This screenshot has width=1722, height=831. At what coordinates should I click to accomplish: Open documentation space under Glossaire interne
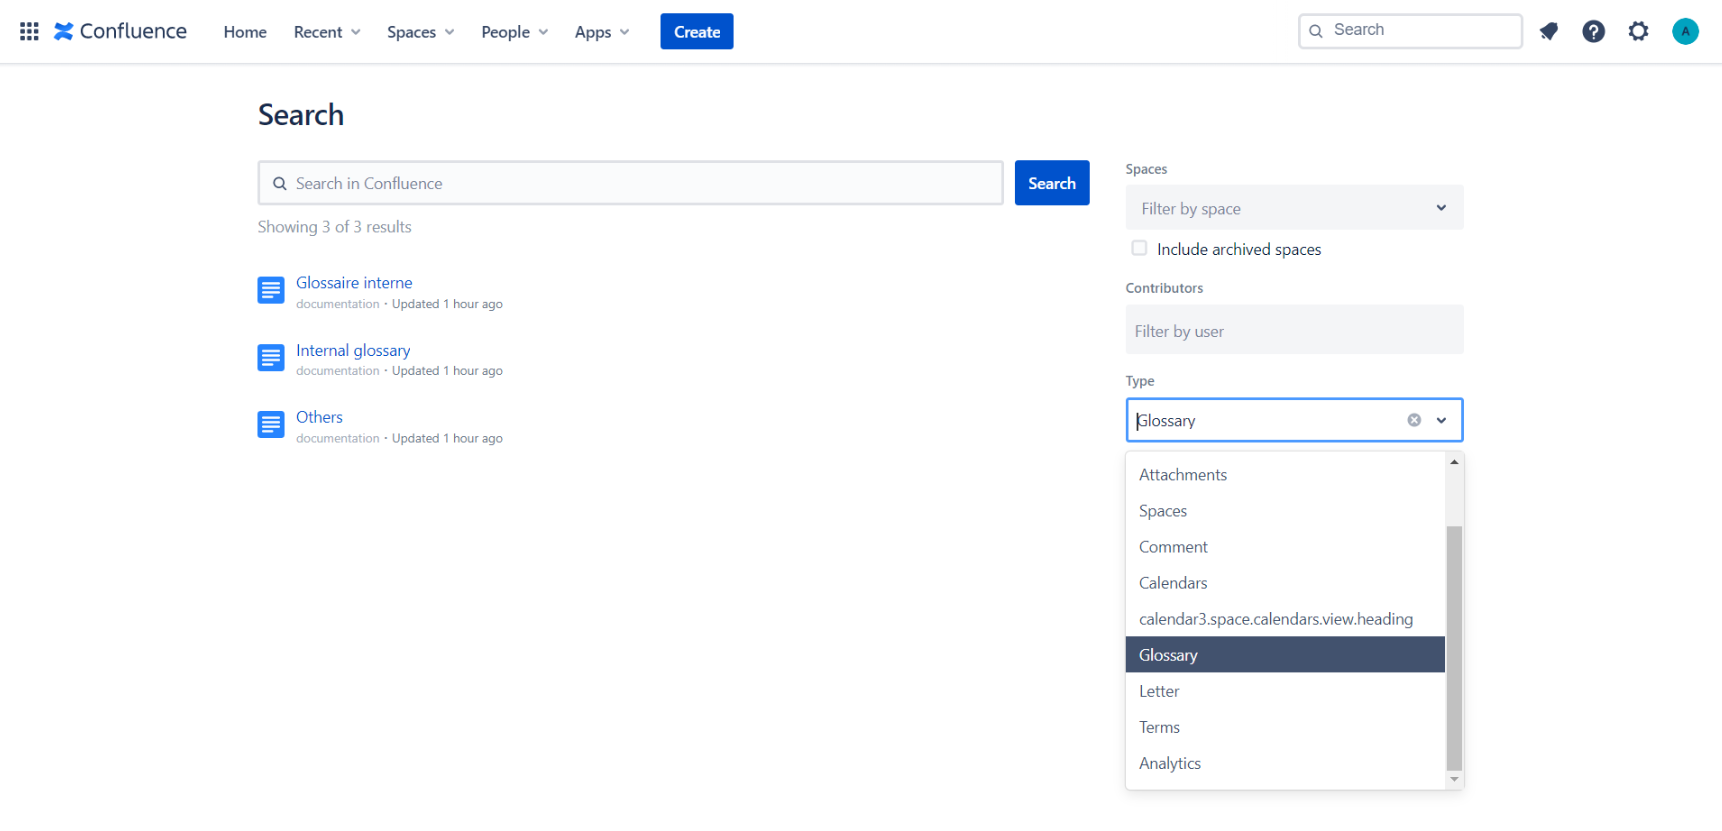click(x=338, y=304)
